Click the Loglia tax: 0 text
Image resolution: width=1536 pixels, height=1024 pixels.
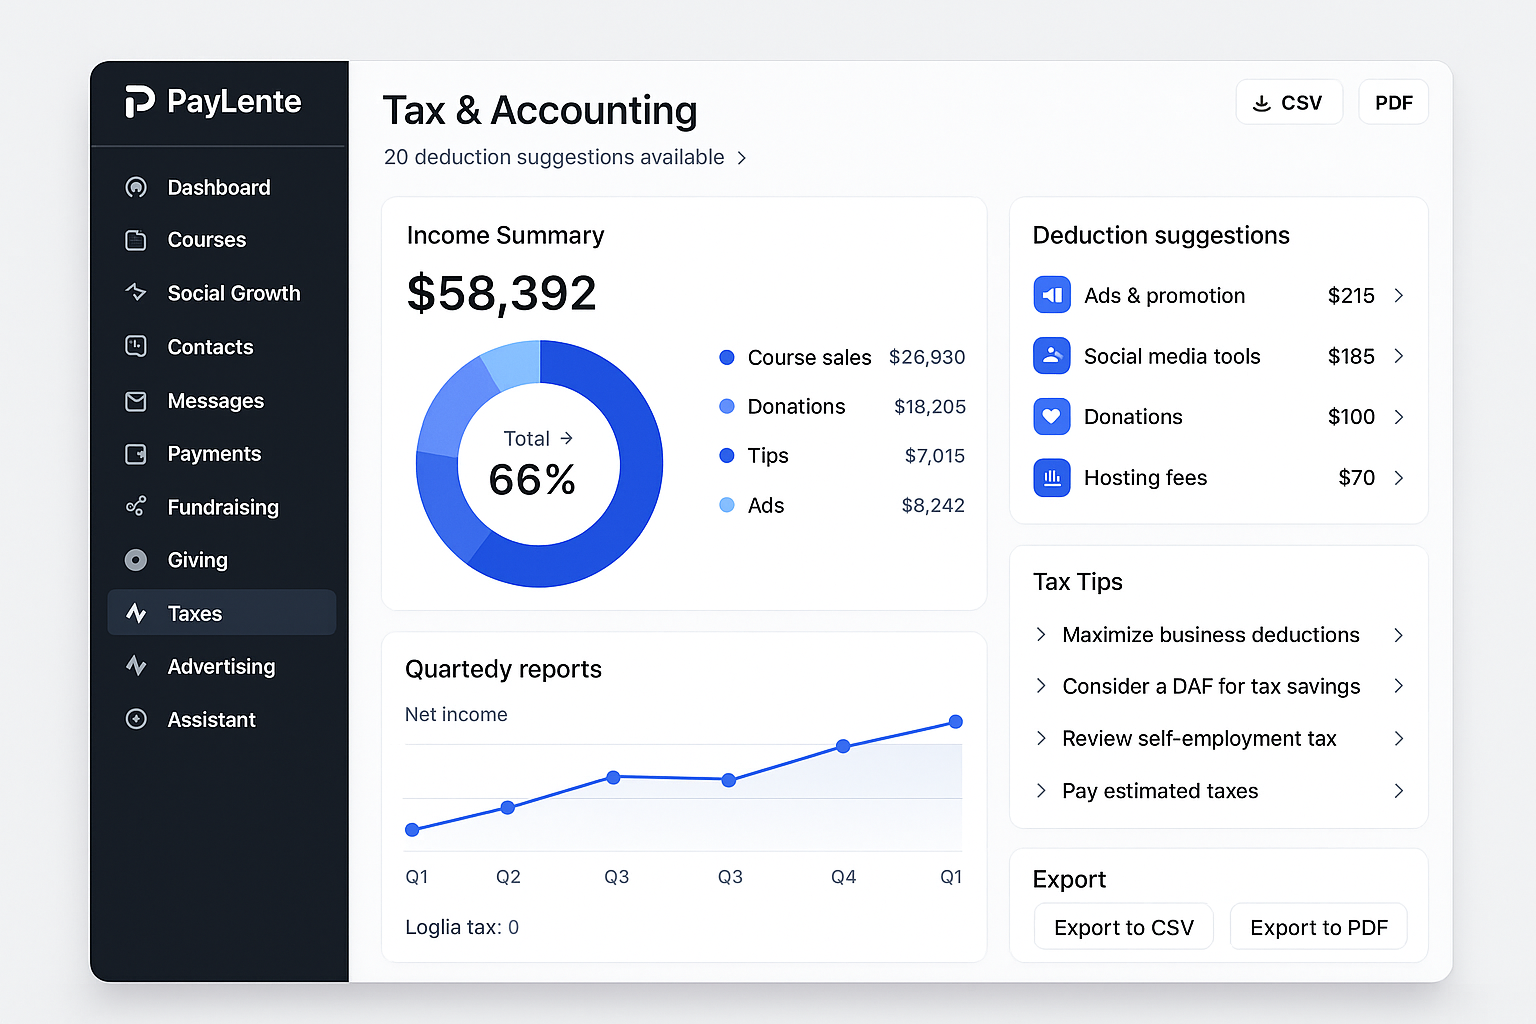pyautogui.click(x=462, y=927)
